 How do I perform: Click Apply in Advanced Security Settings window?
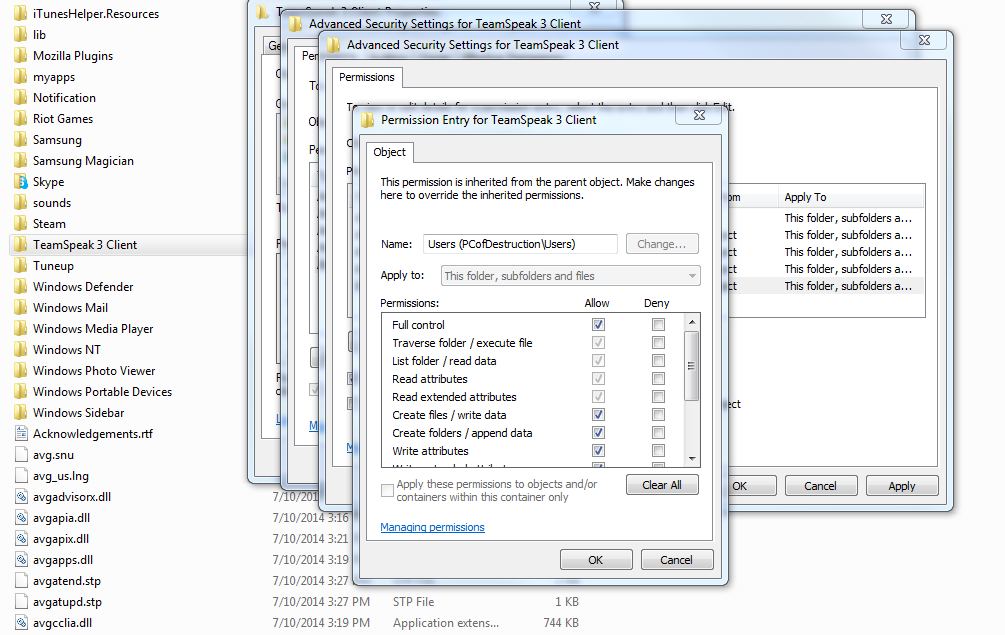click(x=902, y=486)
